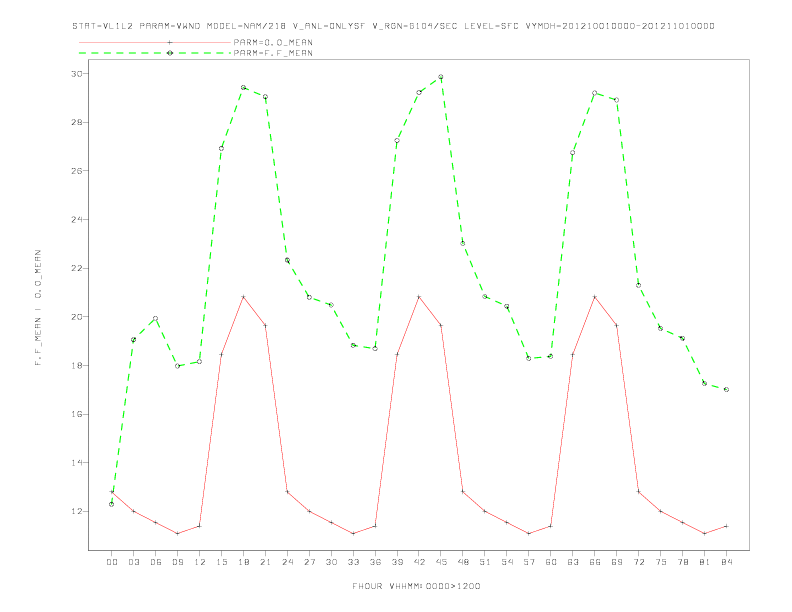The height and width of the screenshot is (612, 792).
Task: Click x-axis tick label 84
Action: (726, 562)
